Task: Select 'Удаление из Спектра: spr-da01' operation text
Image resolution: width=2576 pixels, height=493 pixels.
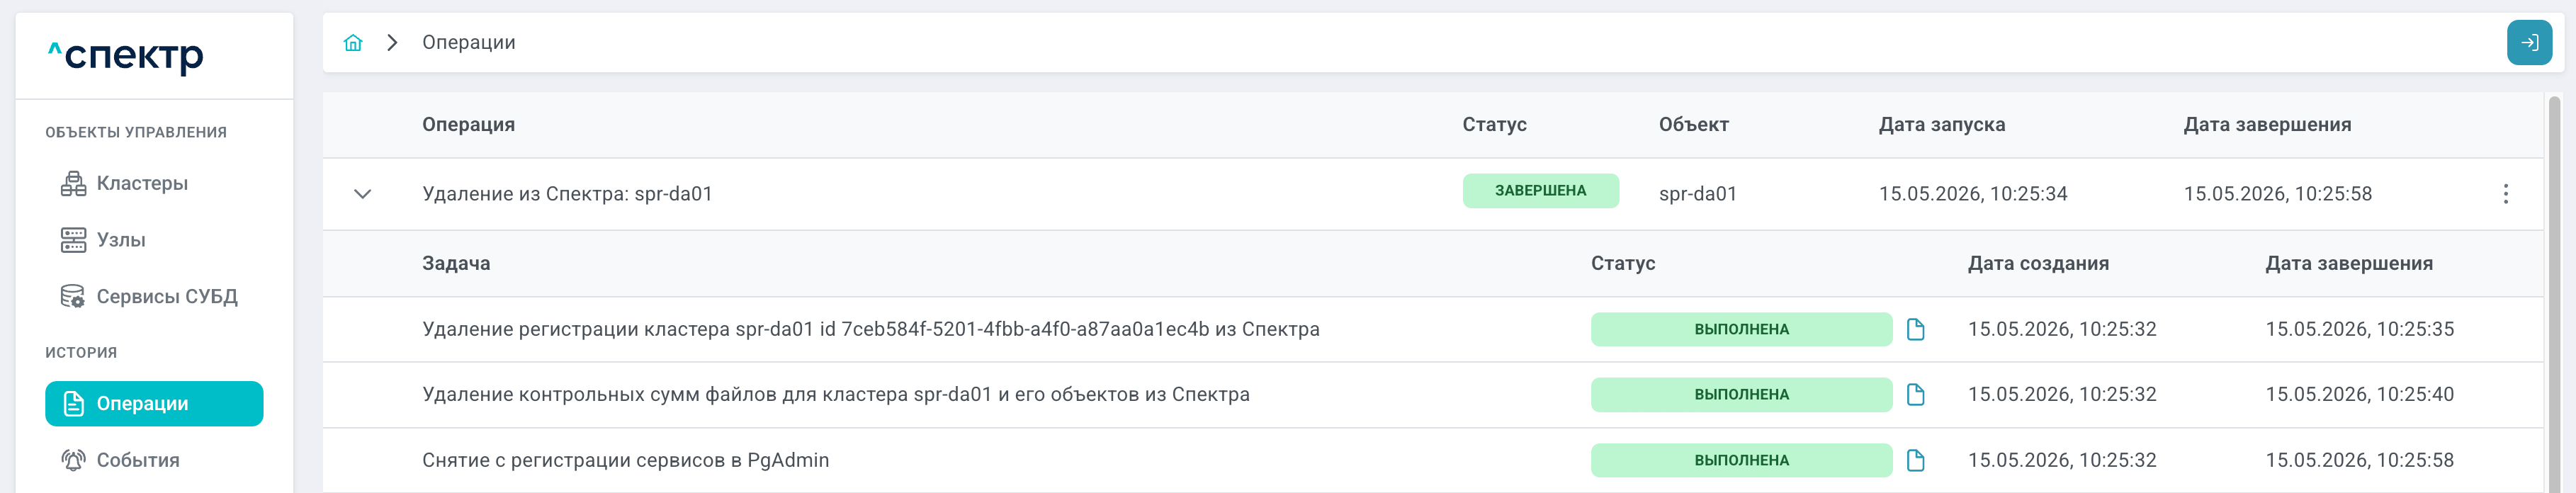Action: click(x=567, y=194)
